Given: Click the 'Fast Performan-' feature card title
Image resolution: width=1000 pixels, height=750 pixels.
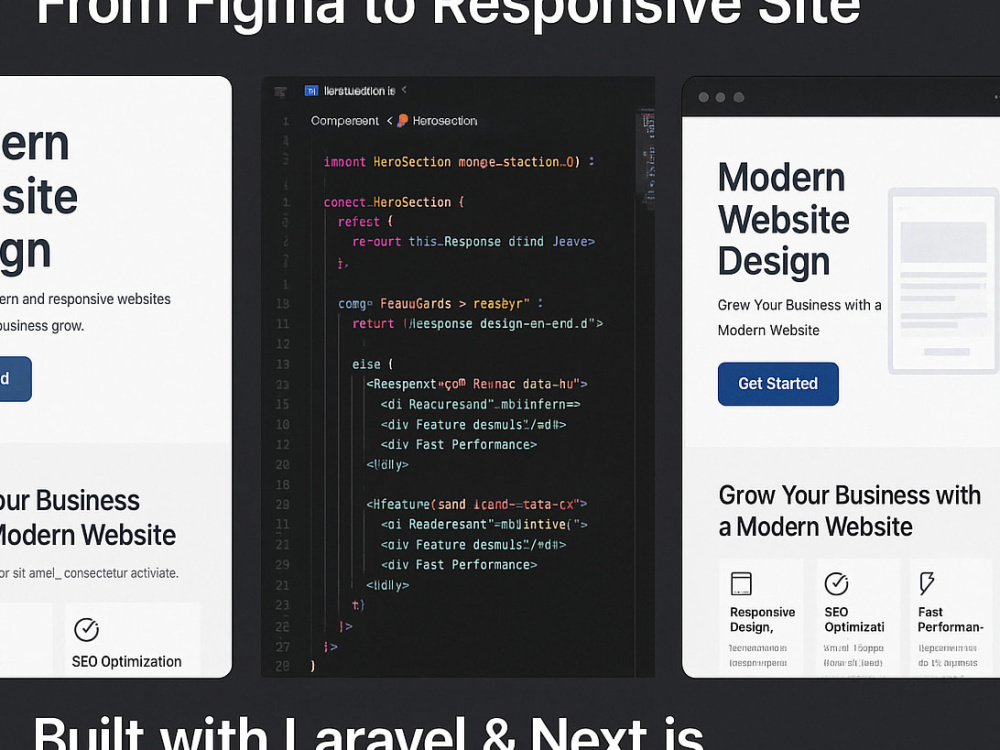Looking at the screenshot, I should (950, 619).
